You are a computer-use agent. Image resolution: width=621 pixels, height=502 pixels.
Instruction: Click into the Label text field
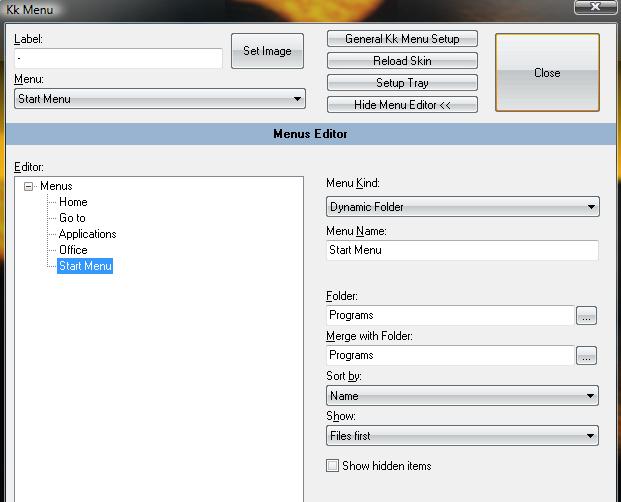pyautogui.click(x=118, y=58)
